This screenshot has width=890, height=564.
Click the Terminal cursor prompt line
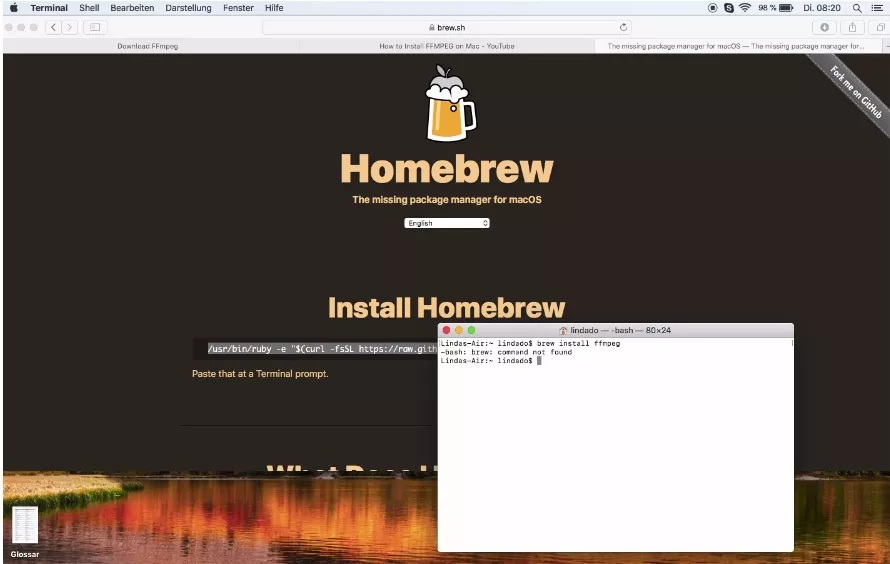(x=491, y=360)
